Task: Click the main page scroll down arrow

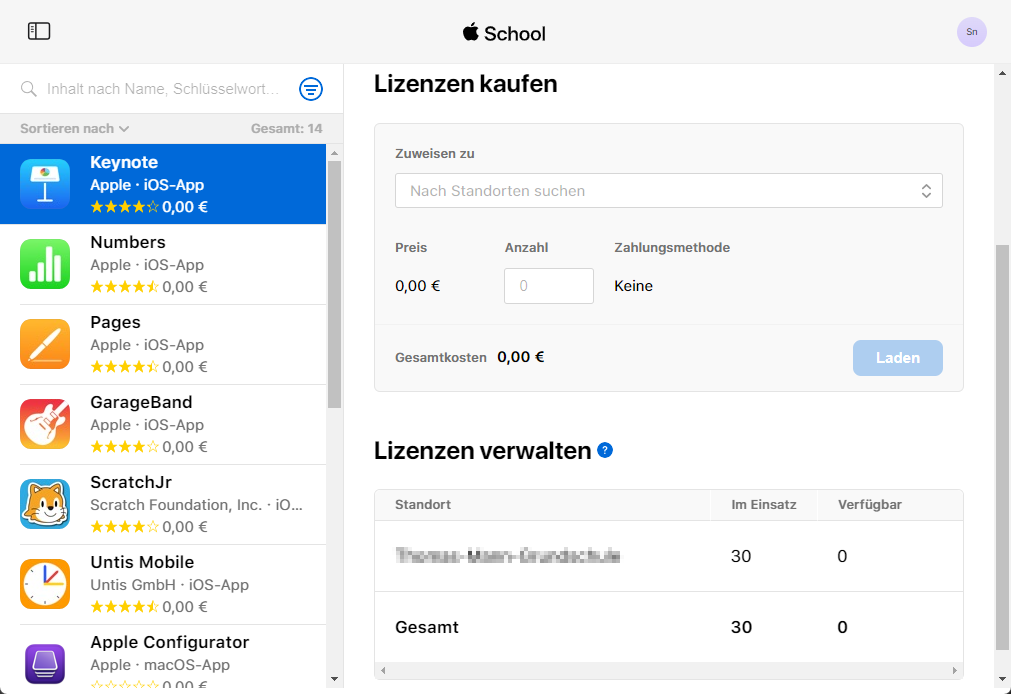Action: click(1002, 679)
